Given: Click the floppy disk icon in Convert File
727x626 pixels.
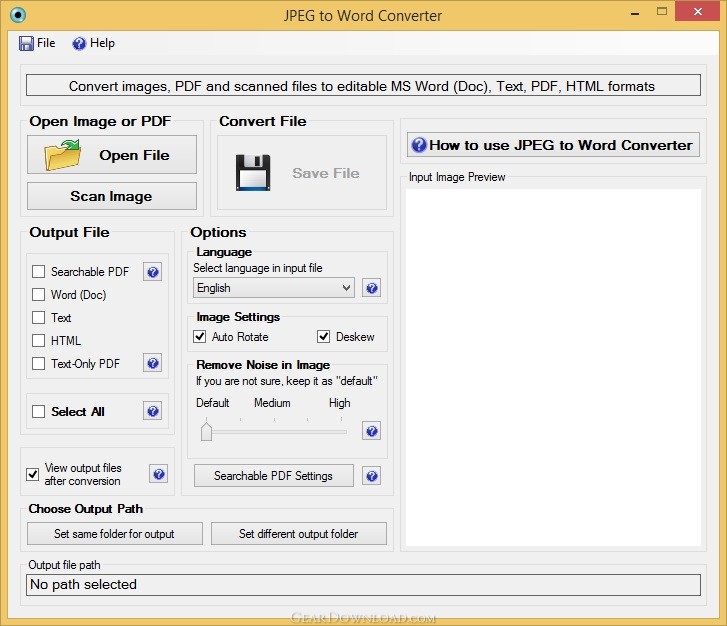Looking at the screenshot, I should tap(253, 172).
